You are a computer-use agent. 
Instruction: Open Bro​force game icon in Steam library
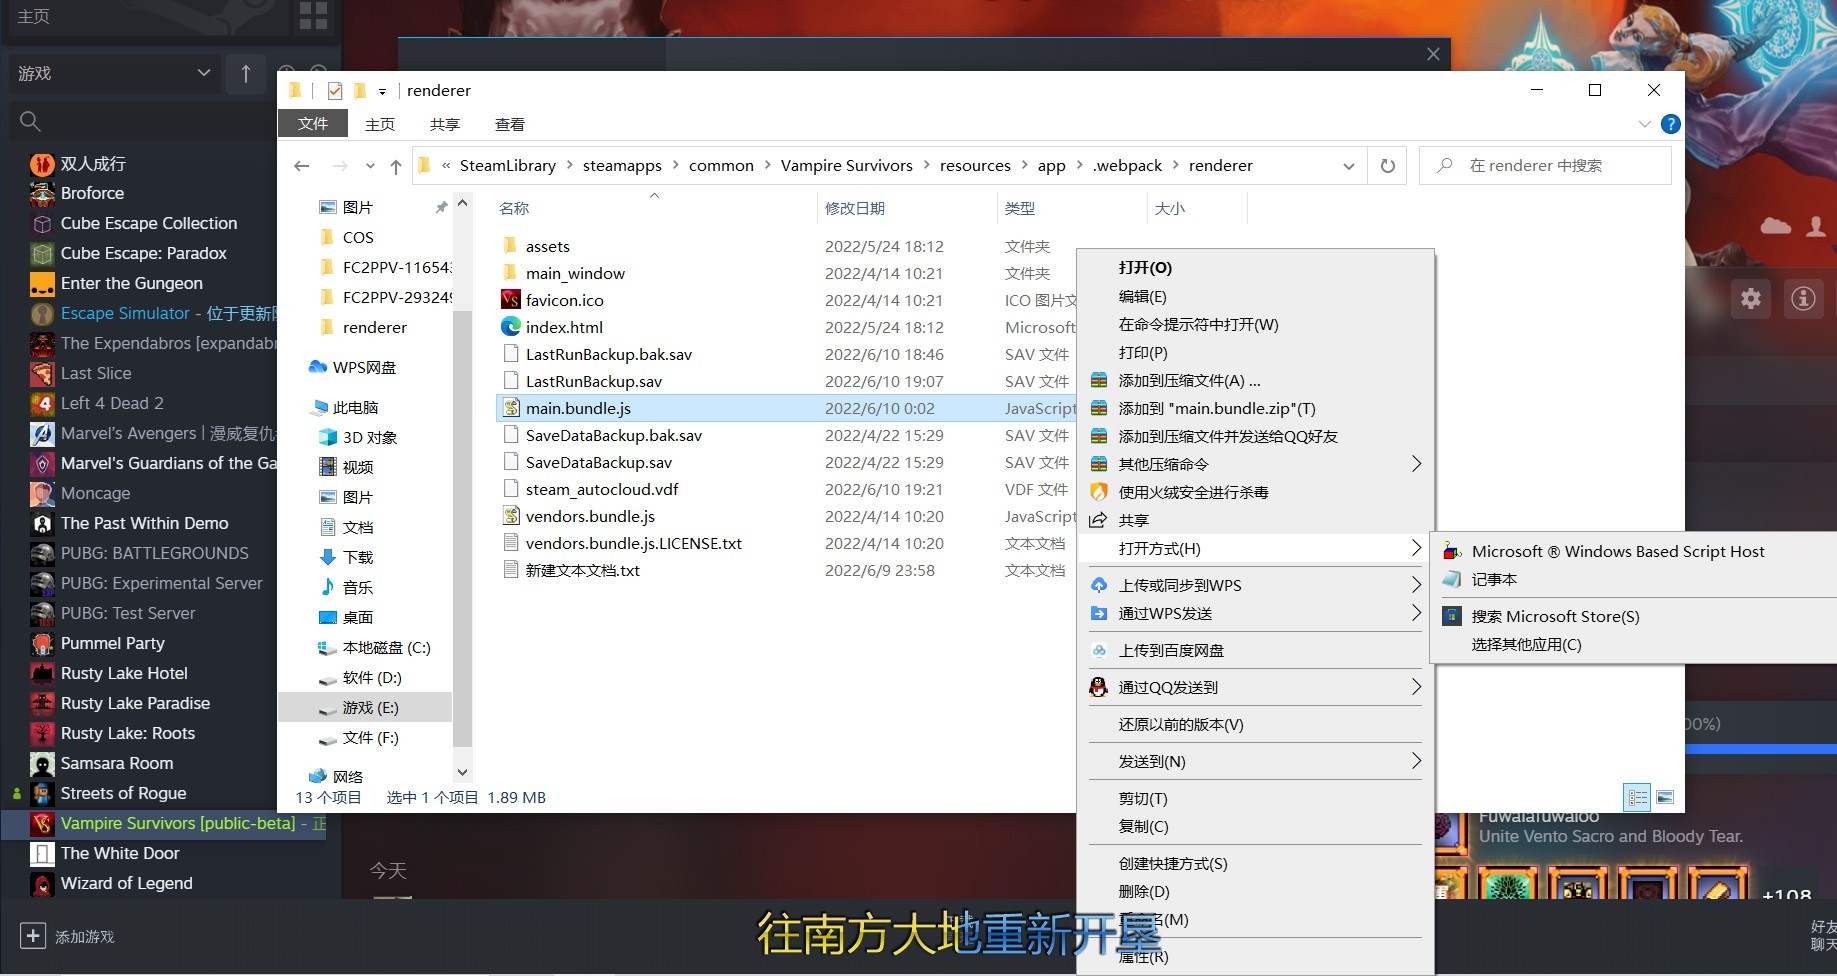[42, 193]
